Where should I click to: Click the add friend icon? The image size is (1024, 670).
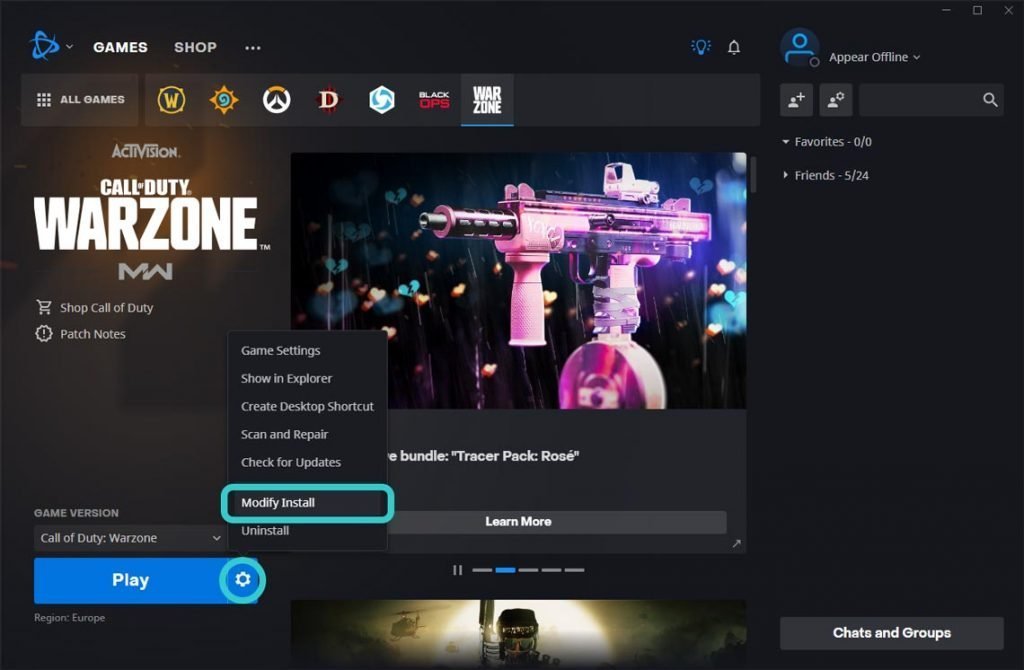pyautogui.click(x=796, y=100)
